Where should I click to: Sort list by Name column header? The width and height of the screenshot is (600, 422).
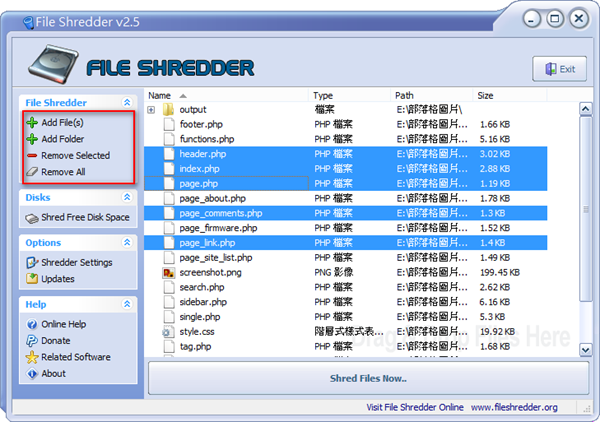(226, 95)
